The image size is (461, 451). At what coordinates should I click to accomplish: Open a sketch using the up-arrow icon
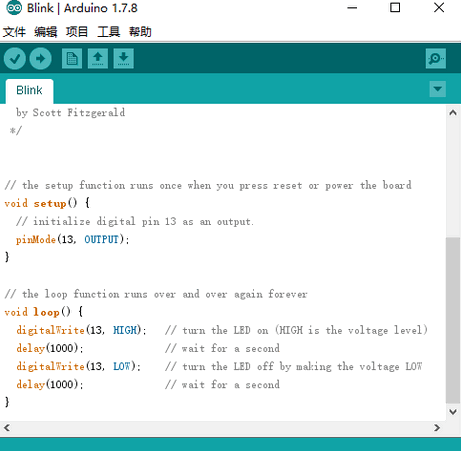coord(98,59)
